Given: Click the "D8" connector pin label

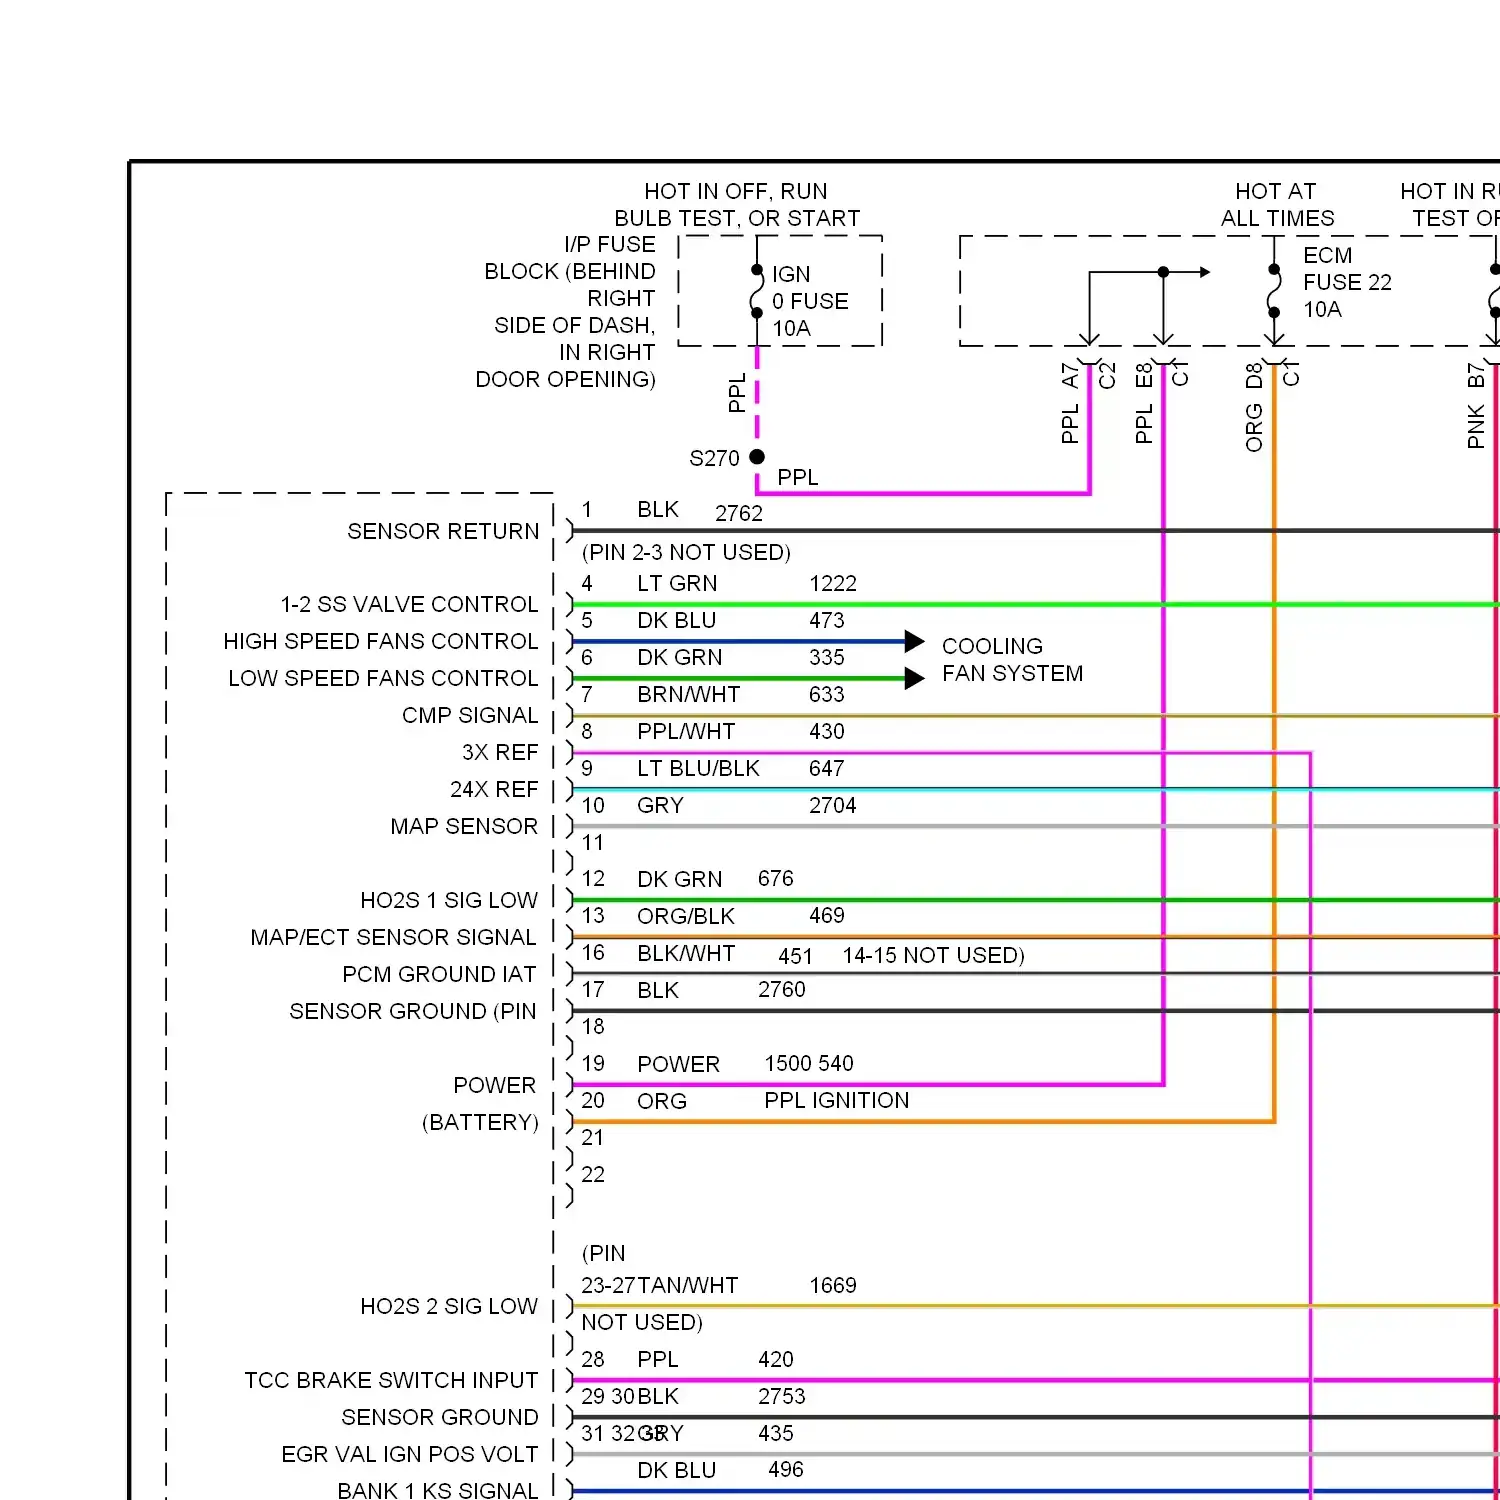Looking at the screenshot, I should (1254, 376).
